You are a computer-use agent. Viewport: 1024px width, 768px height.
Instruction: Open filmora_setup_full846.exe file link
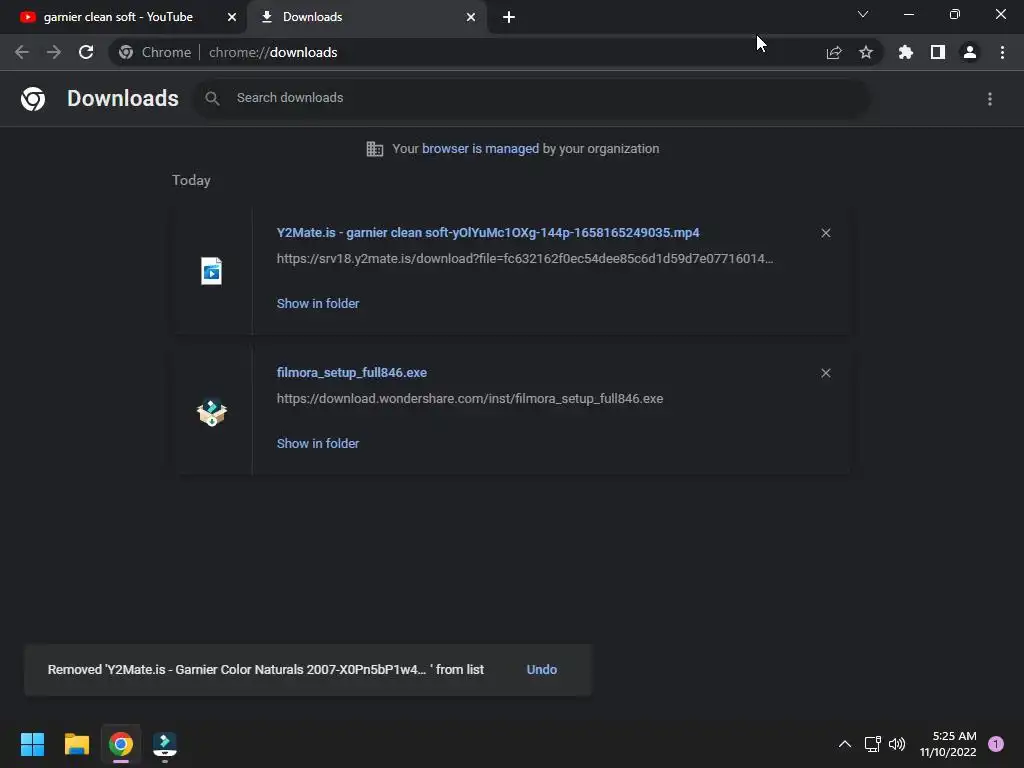pos(351,373)
